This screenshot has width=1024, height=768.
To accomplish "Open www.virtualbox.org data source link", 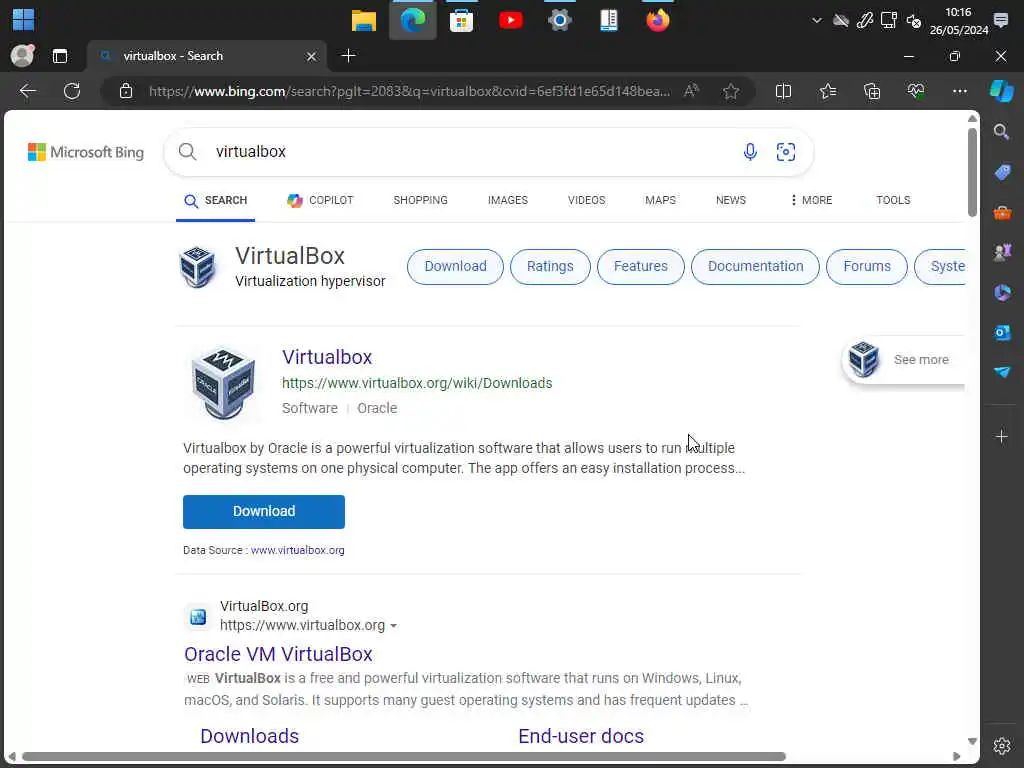I will 298,551.
